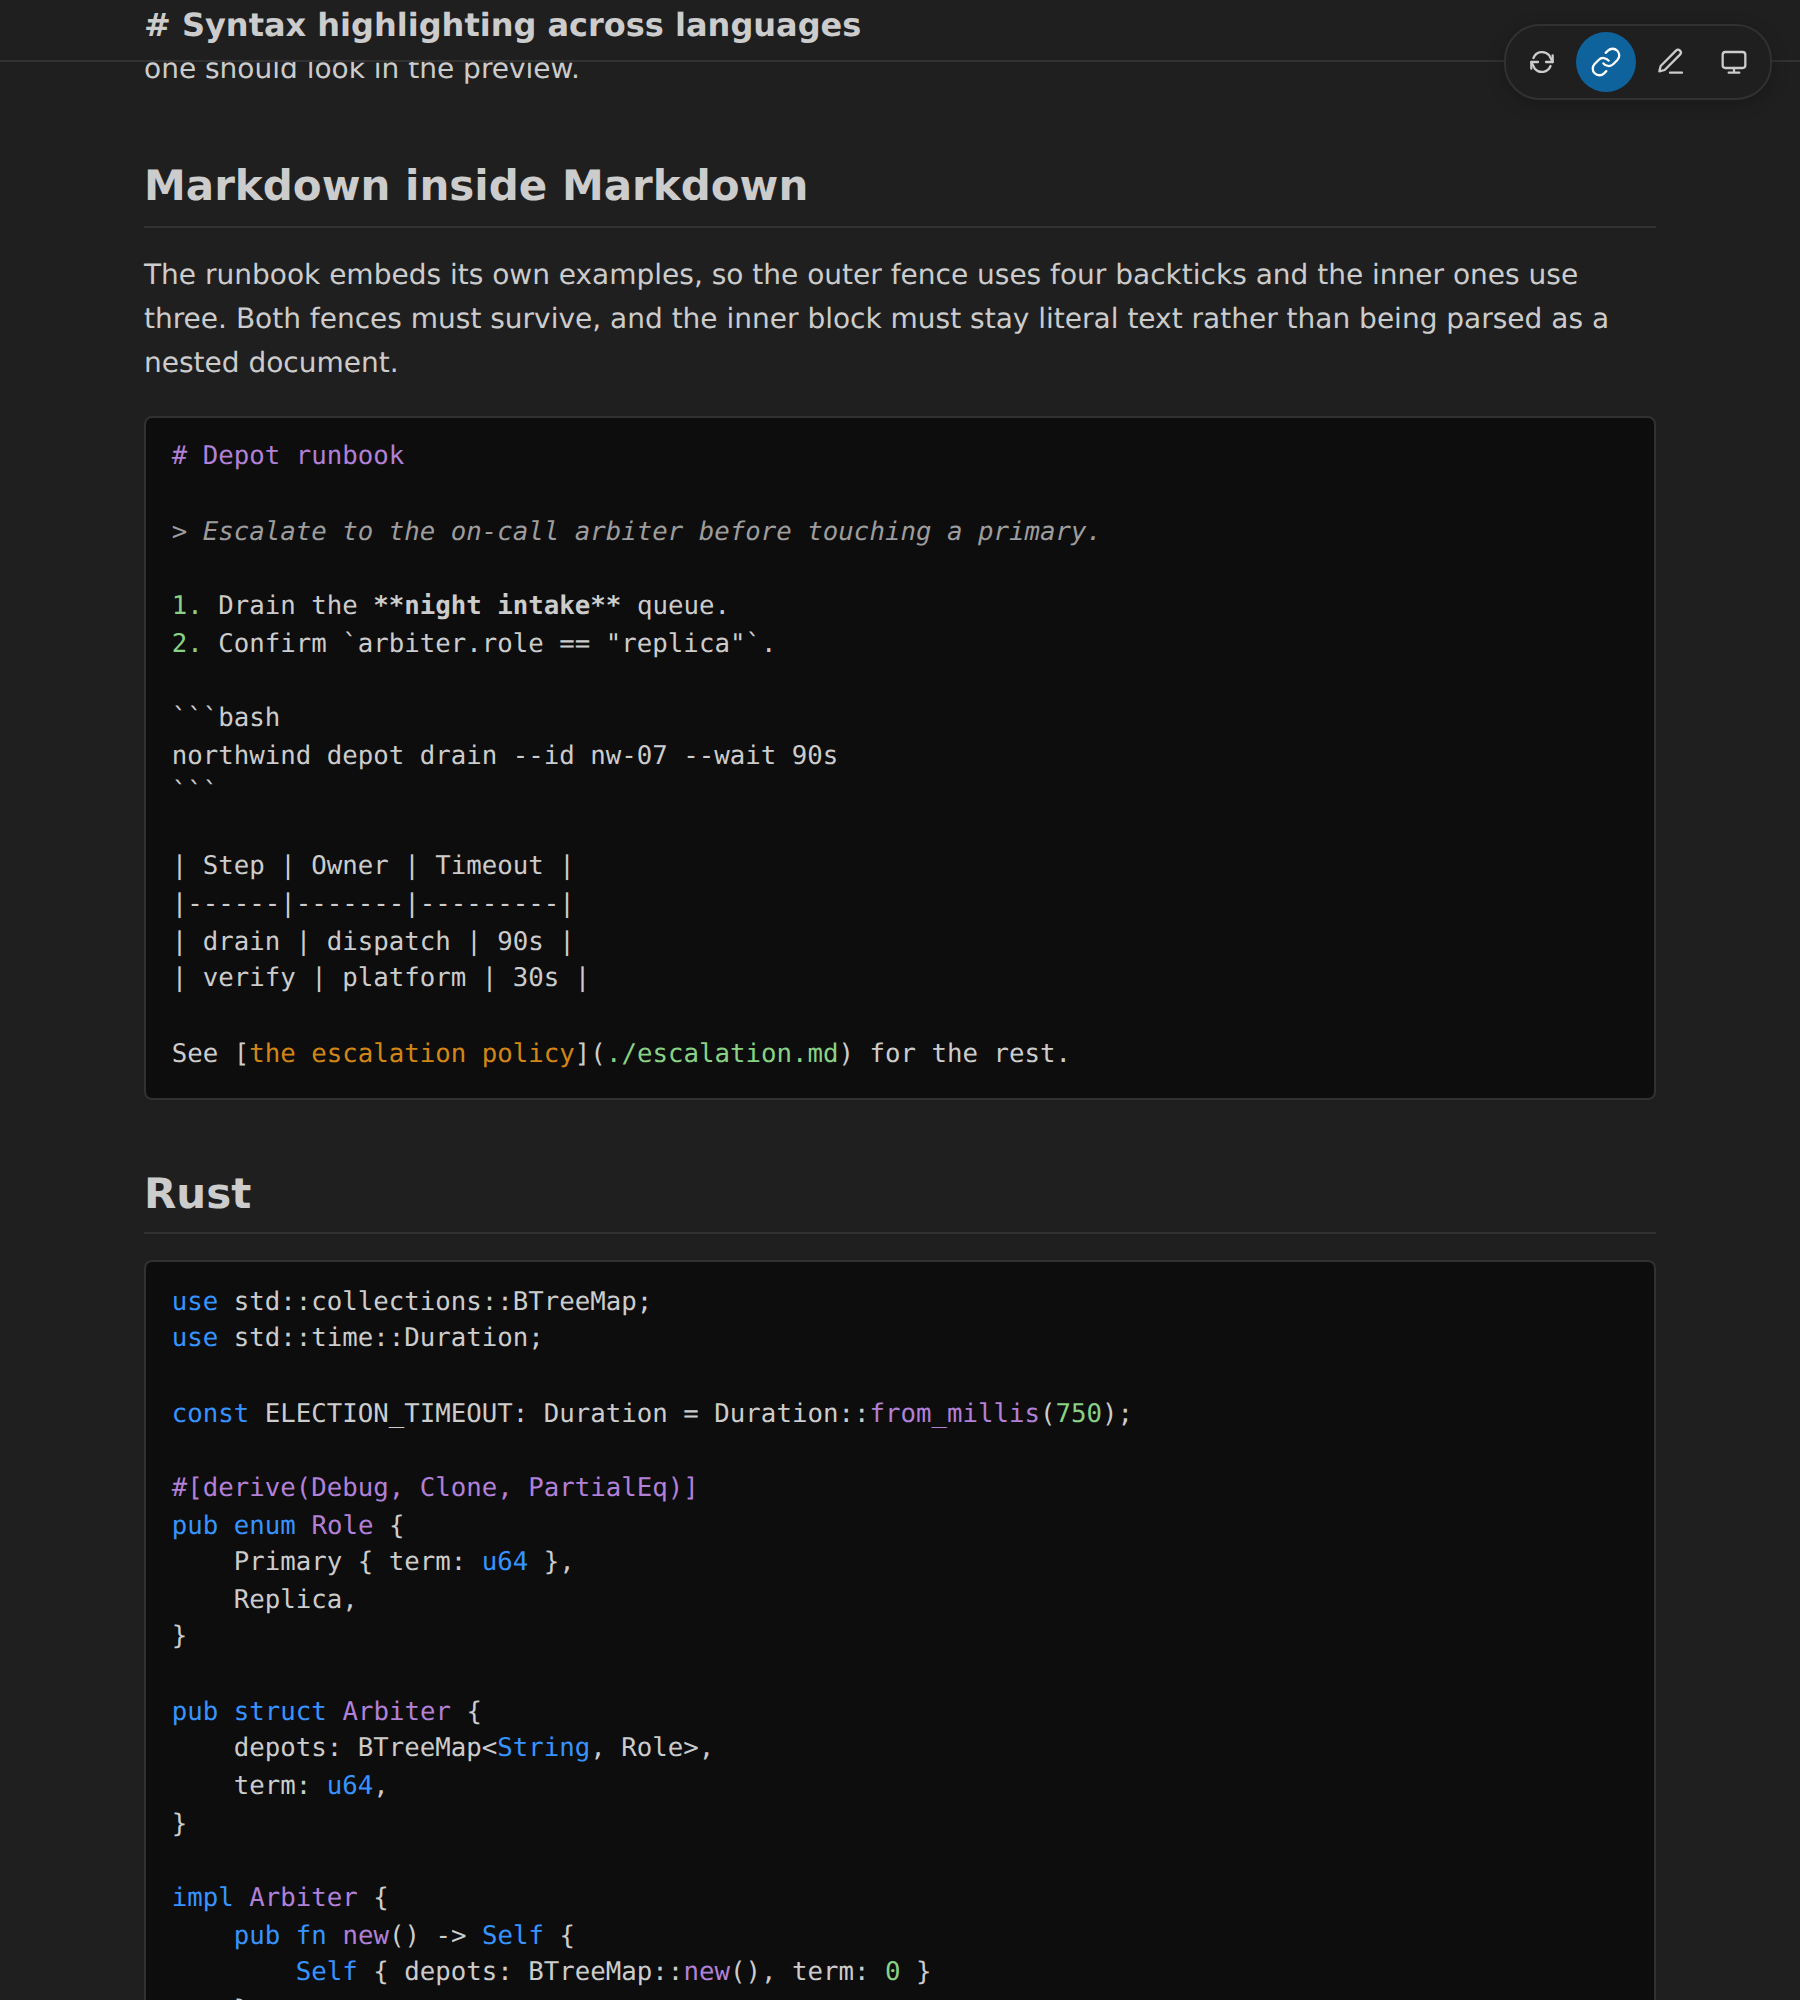Click the "| Step | Owner | Timeout |" table header row
Image resolution: width=1800 pixels, height=2000 pixels.
pyautogui.click(x=373, y=865)
